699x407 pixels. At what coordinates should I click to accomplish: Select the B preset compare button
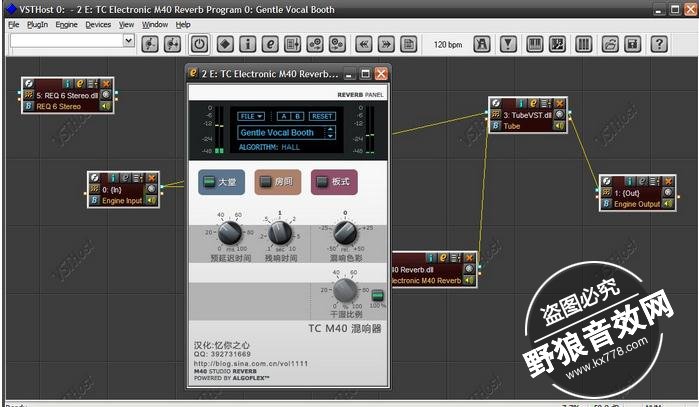pos(297,116)
